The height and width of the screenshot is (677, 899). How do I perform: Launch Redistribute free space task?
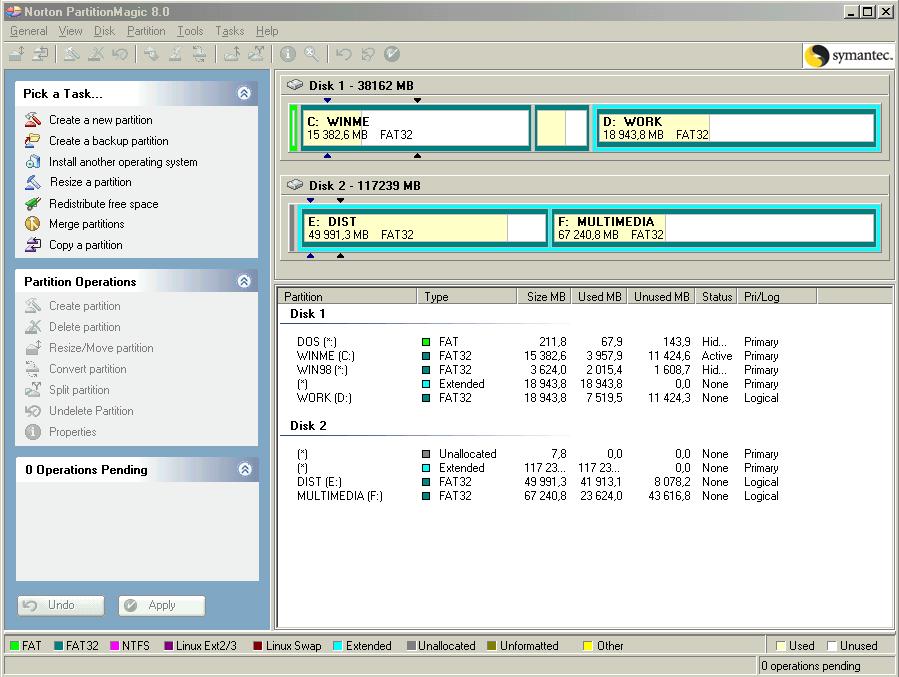point(103,204)
